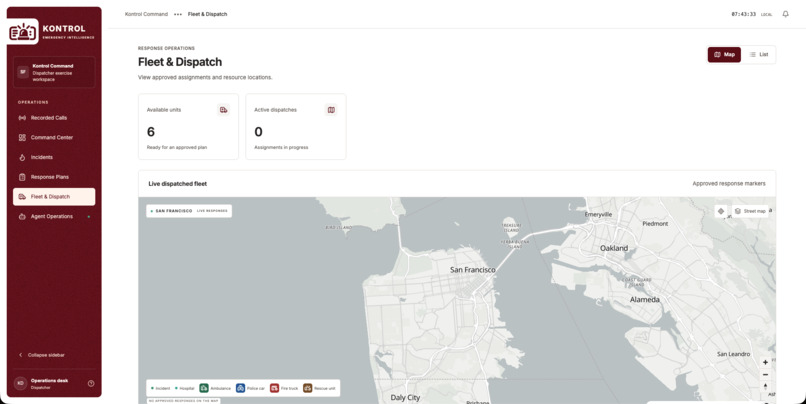Viewport: 806px width, 404px height.
Task: Click the Active dispatches map icon
Action: pyautogui.click(x=331, y=109)
